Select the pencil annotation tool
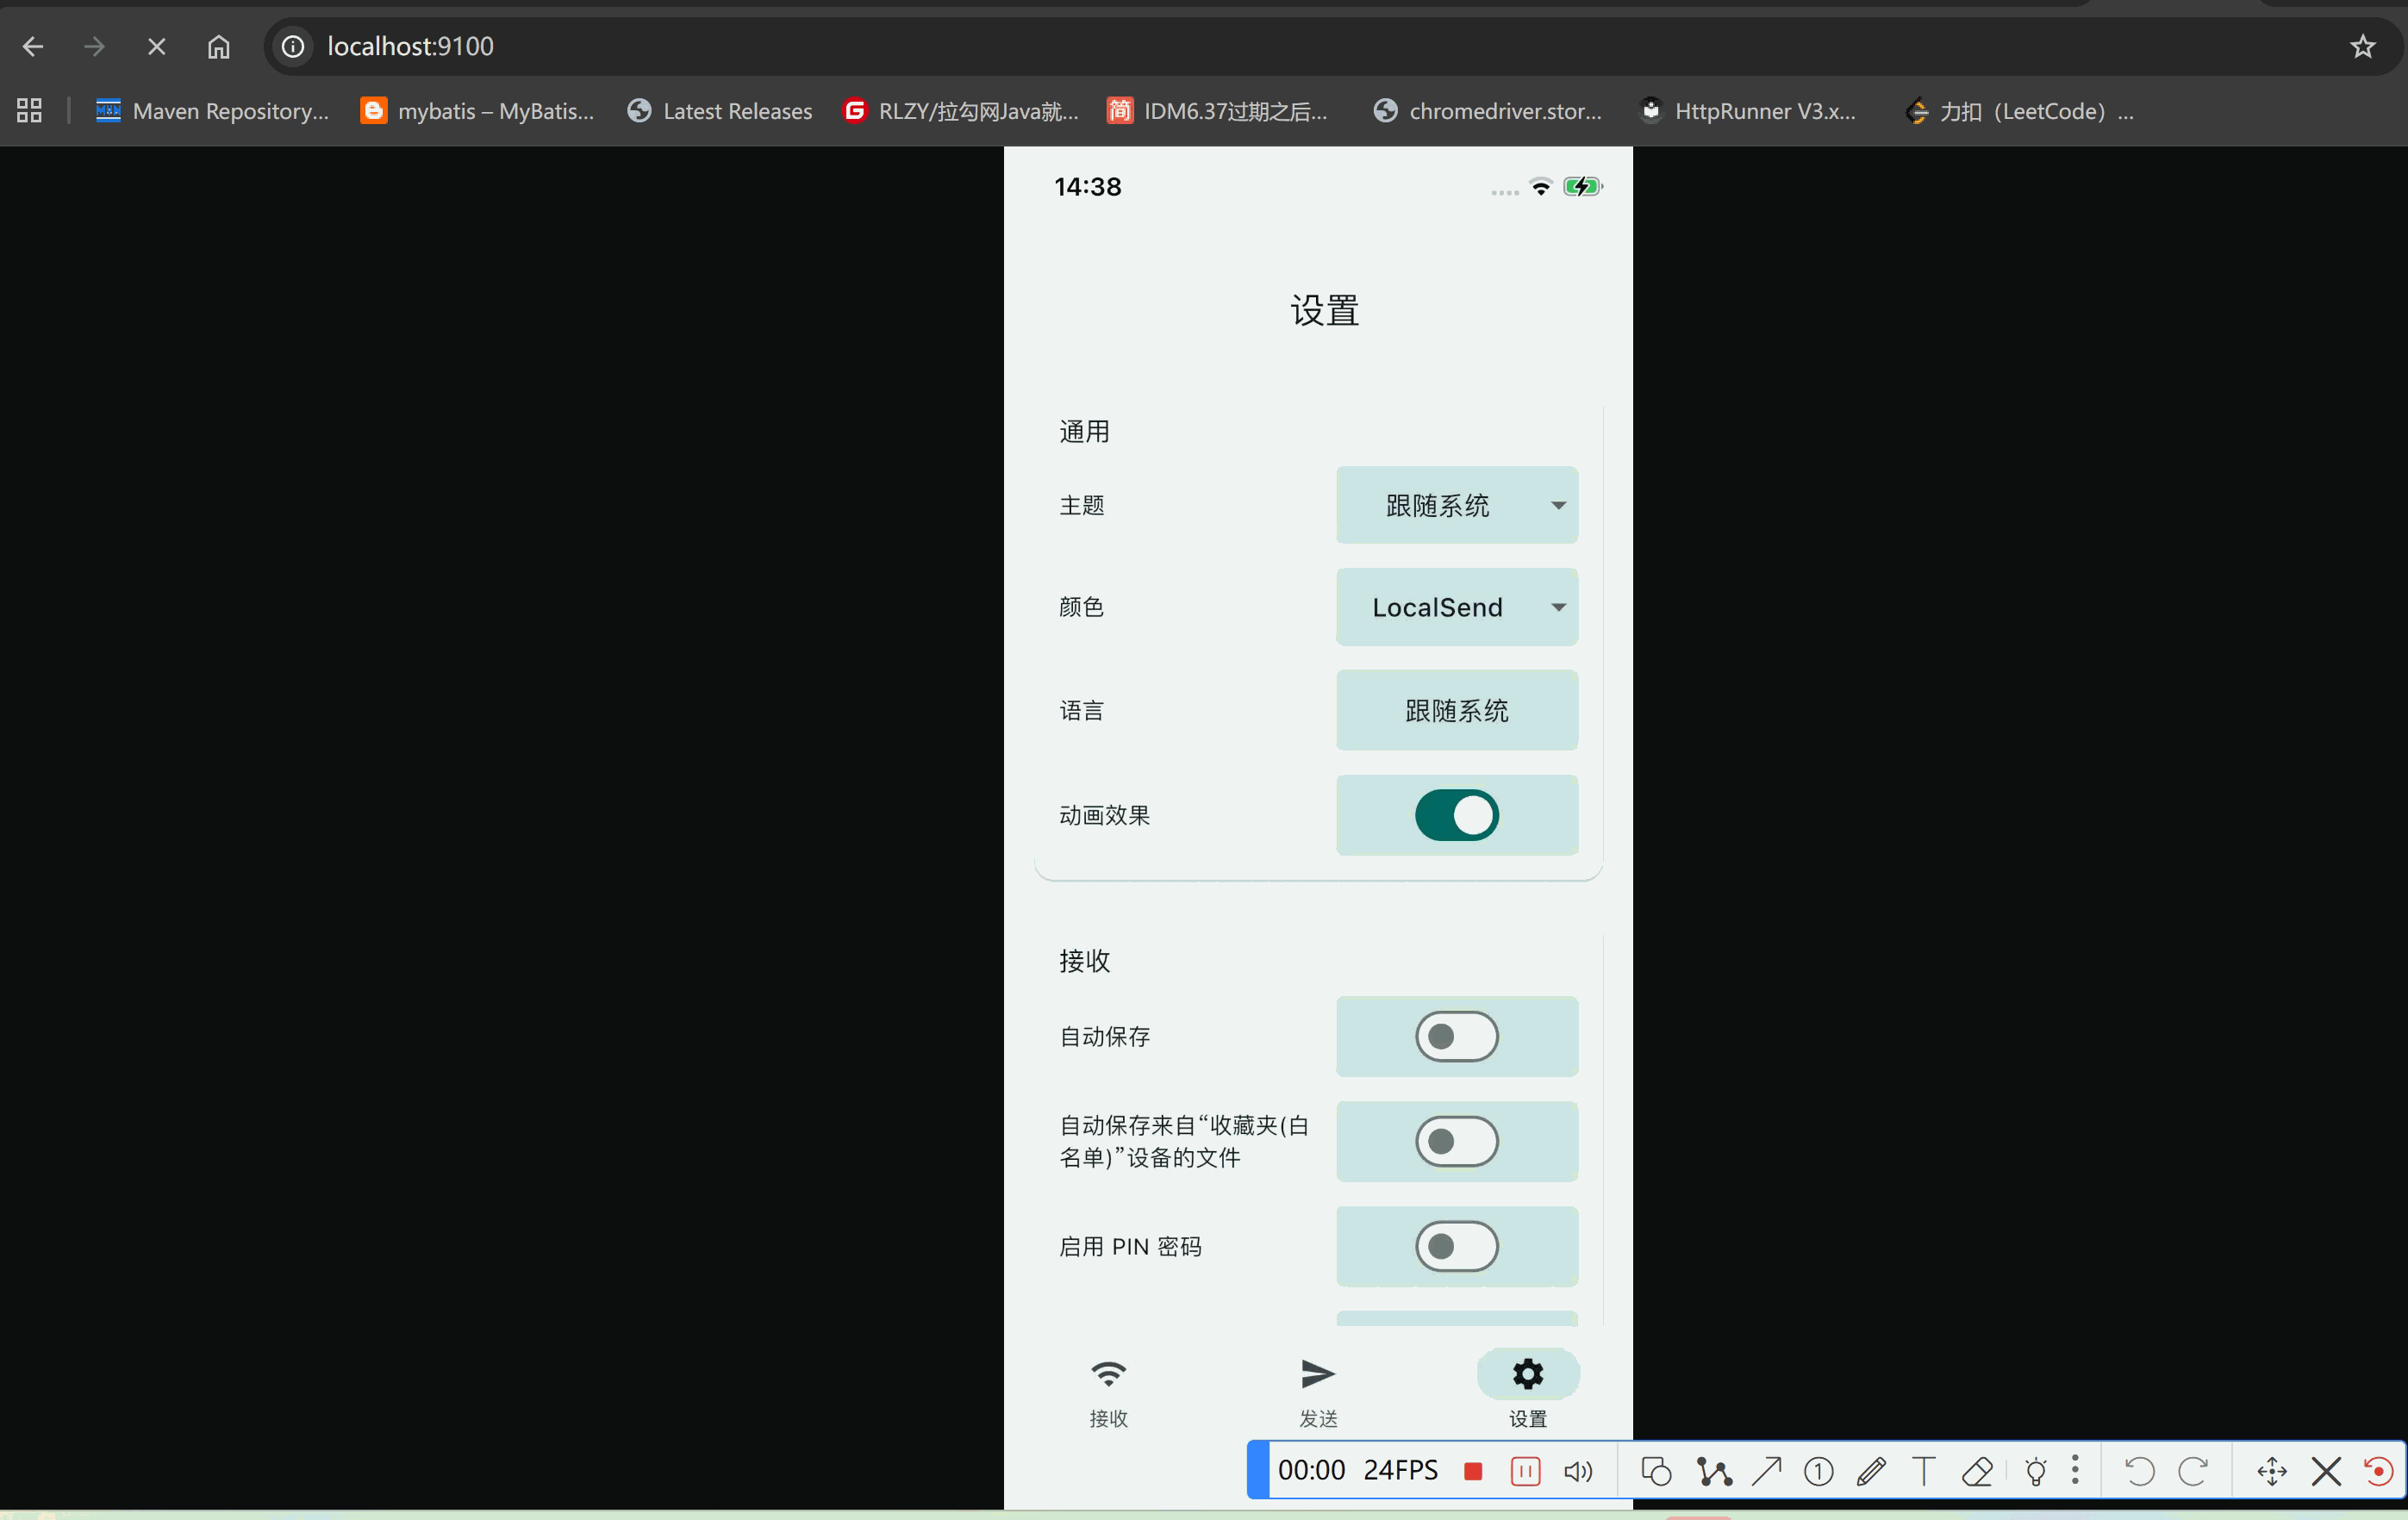The height and width of the screenshot is (1520, 2408). point(1871,1470)
